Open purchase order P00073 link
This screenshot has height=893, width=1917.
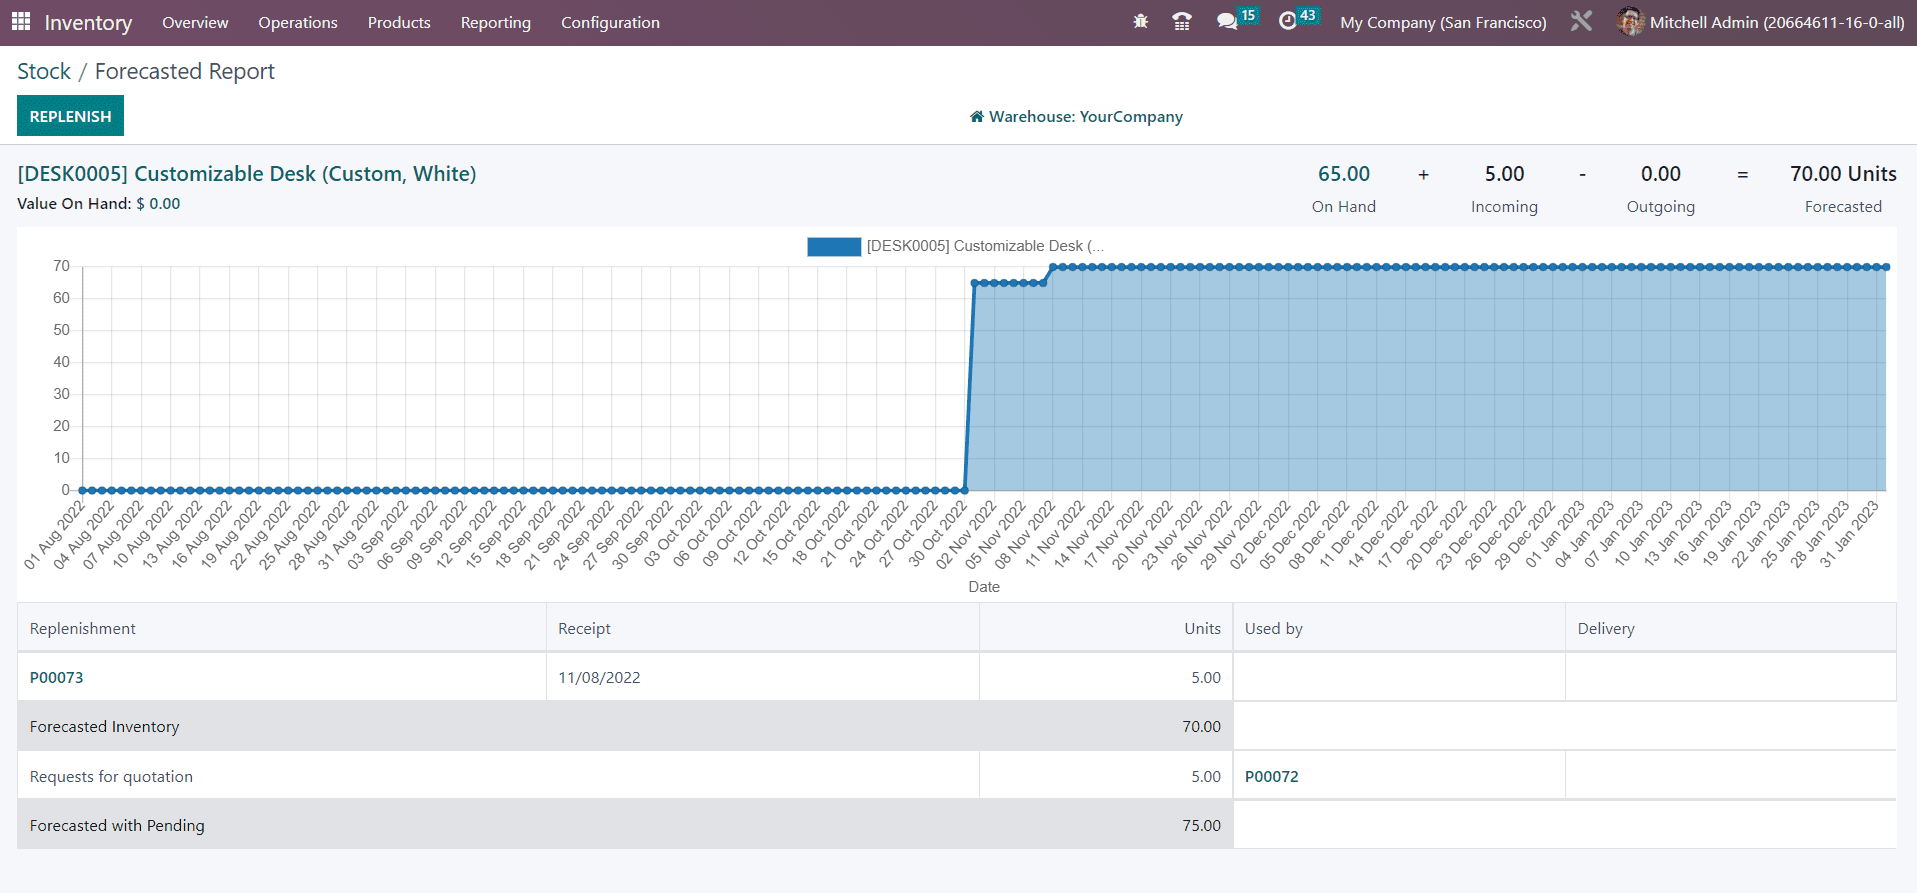[57, 677]
